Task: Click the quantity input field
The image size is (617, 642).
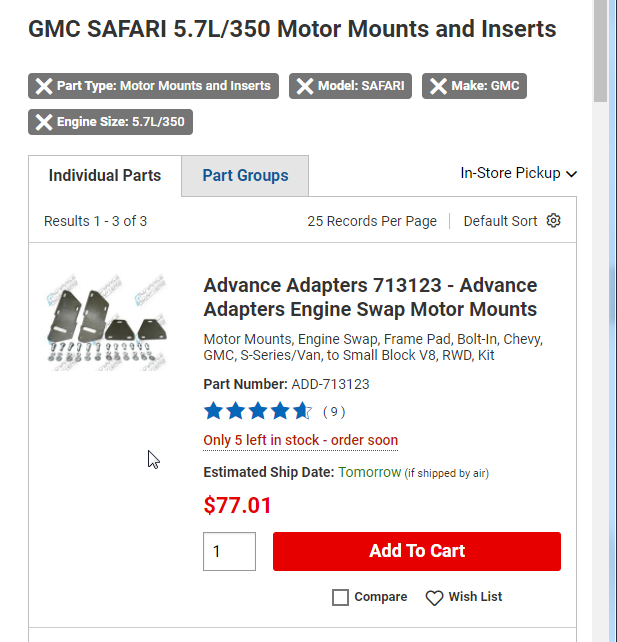Action: [229, 551]
